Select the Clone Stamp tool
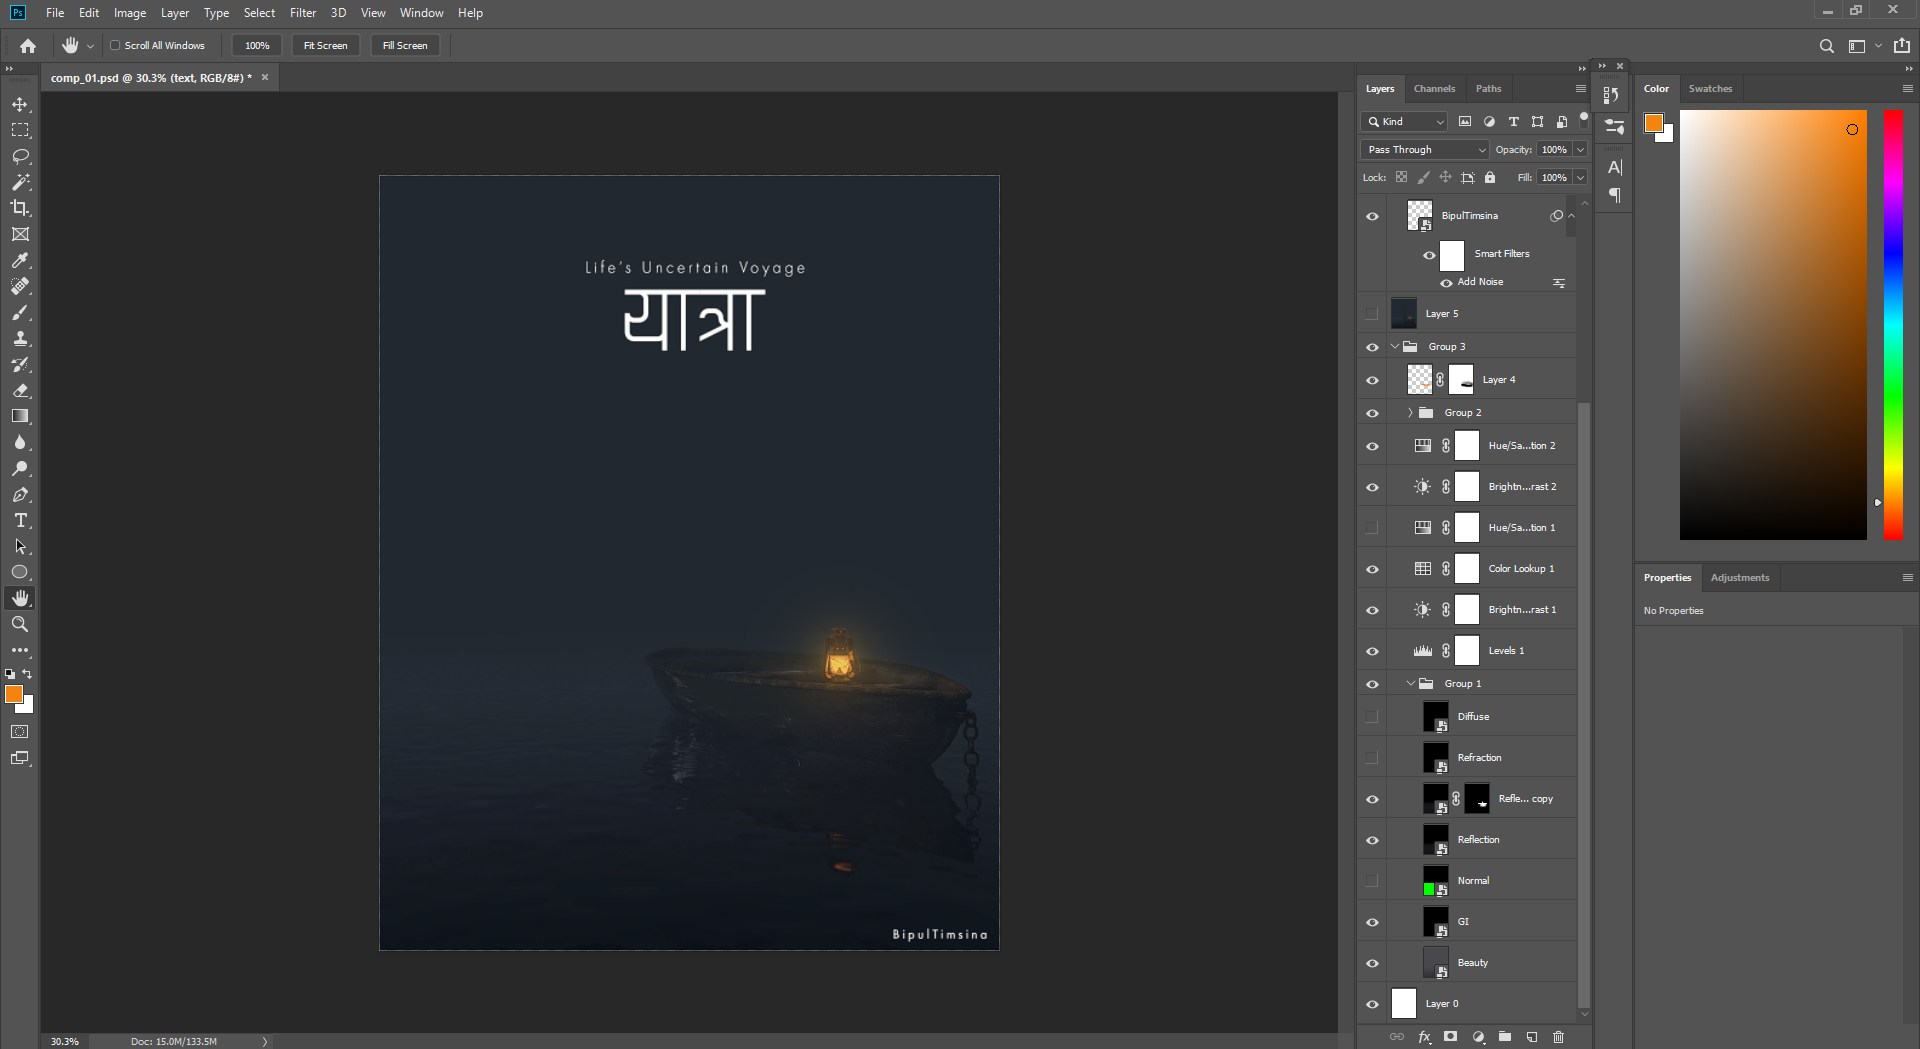The image size is (1920, 1049). pos(20,338)
